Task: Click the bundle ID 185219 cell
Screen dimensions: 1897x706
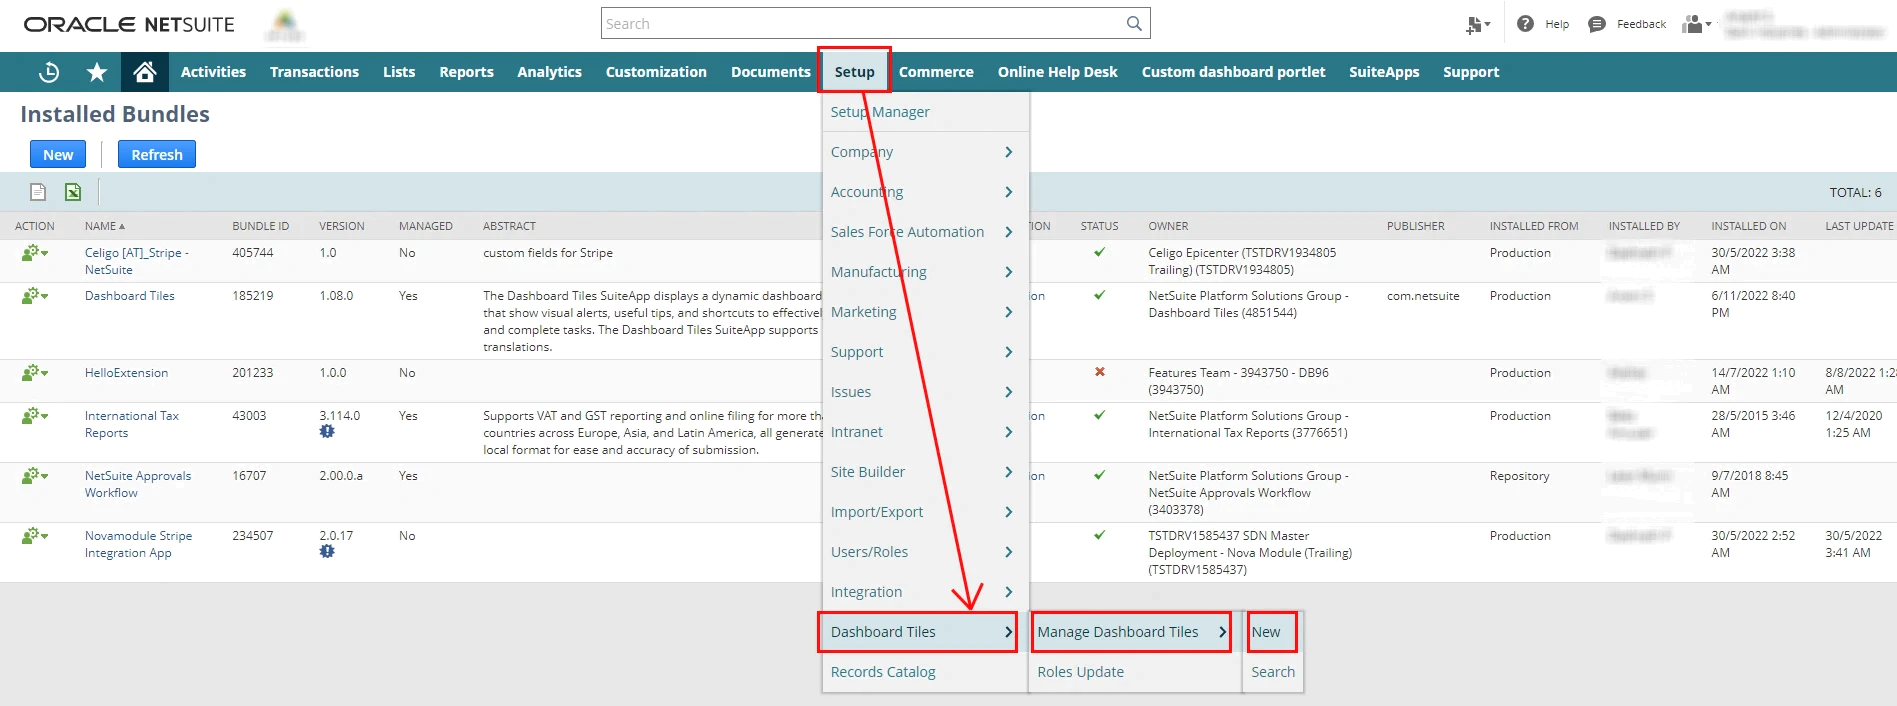Action: click(253, 296)
